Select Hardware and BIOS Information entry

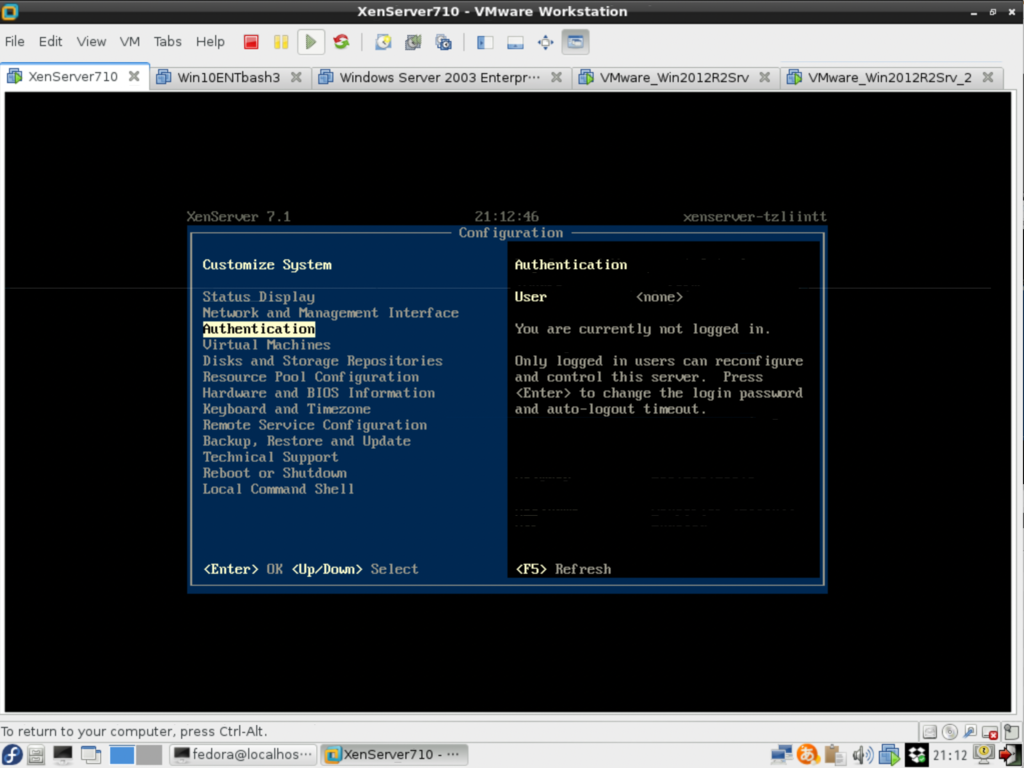319,393
